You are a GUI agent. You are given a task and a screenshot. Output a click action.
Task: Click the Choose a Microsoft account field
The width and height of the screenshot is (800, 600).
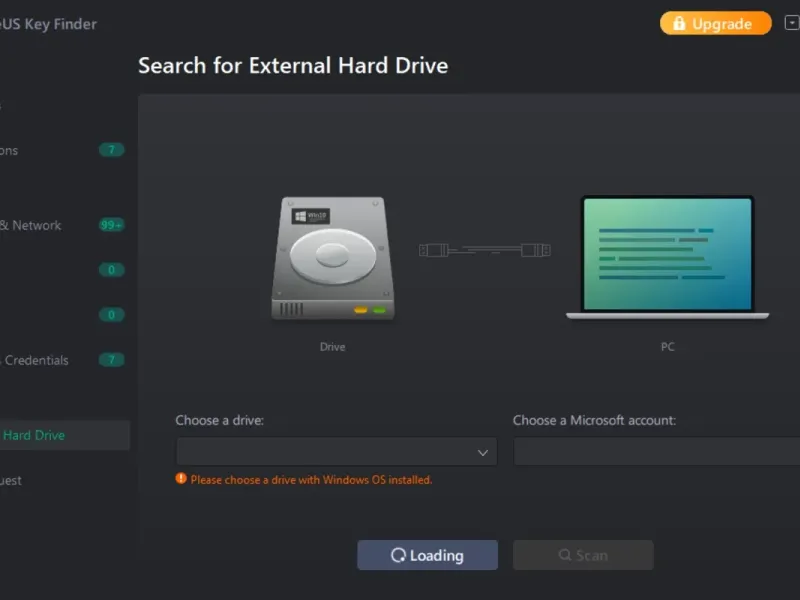pos(657,452)
